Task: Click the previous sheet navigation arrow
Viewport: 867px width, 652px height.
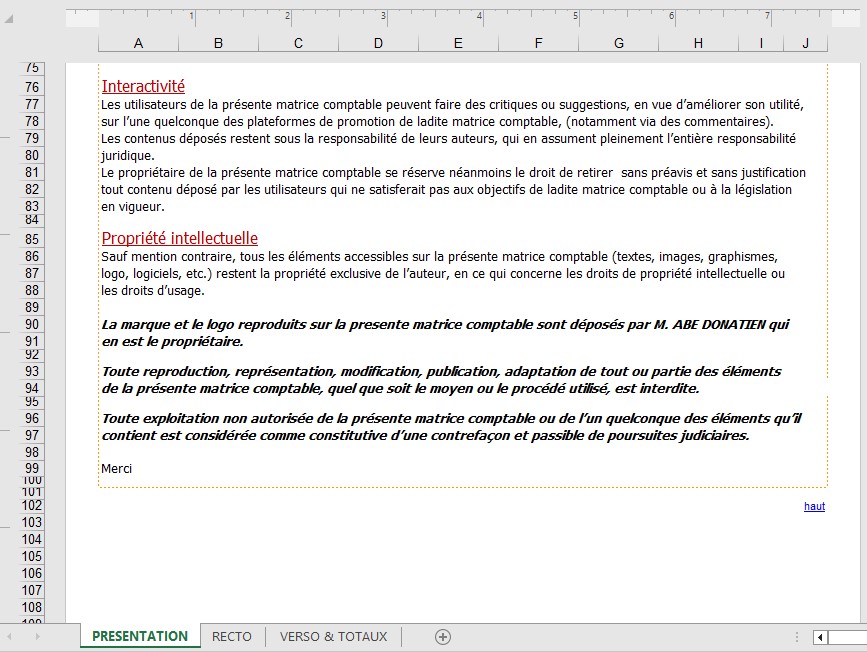Action: pyautogui.click(x=9, y=637)
